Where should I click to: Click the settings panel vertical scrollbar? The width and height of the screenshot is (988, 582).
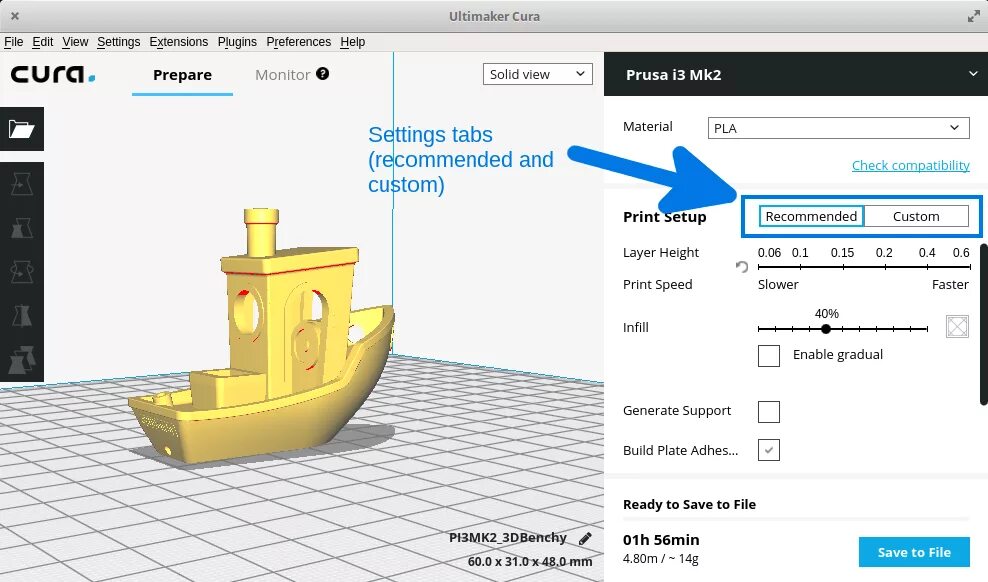coord(984,324)
